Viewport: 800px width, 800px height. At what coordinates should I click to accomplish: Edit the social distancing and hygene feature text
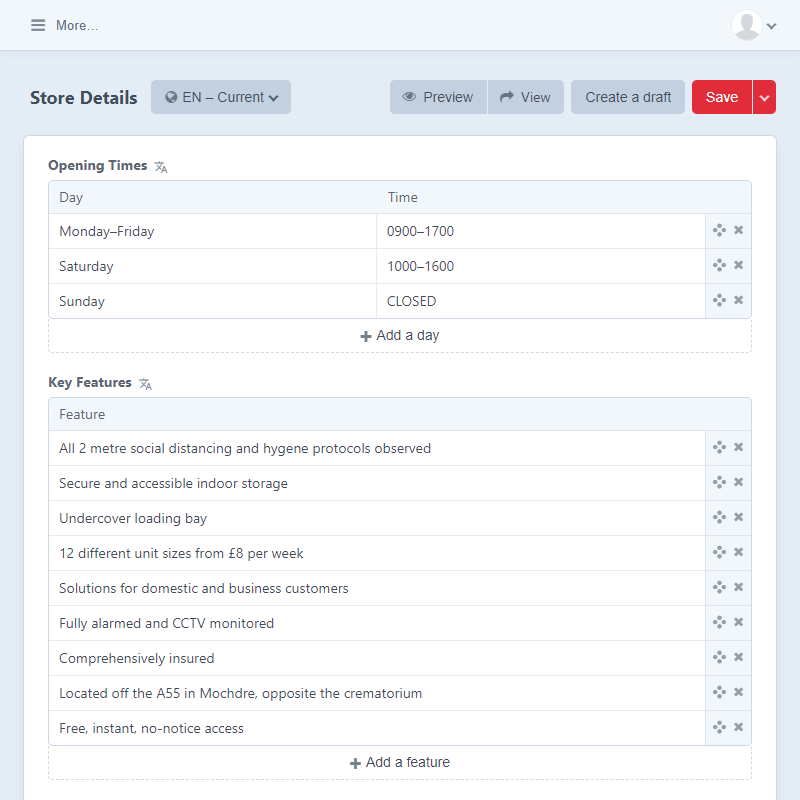(377, 448)
